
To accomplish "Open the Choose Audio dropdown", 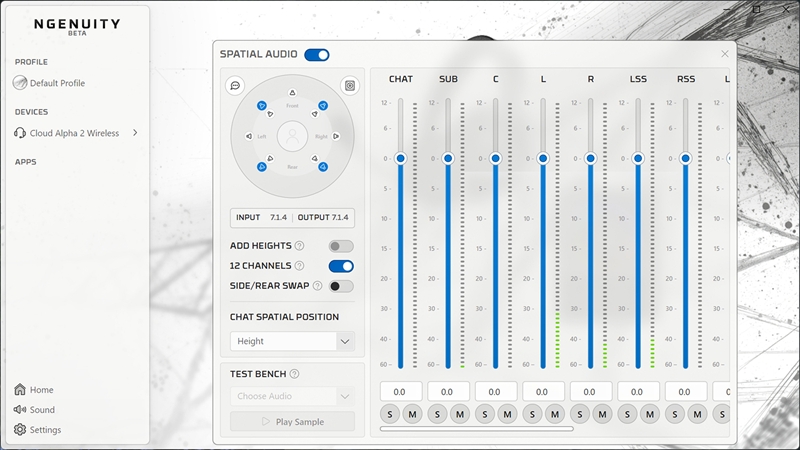I will click(292, 396).
